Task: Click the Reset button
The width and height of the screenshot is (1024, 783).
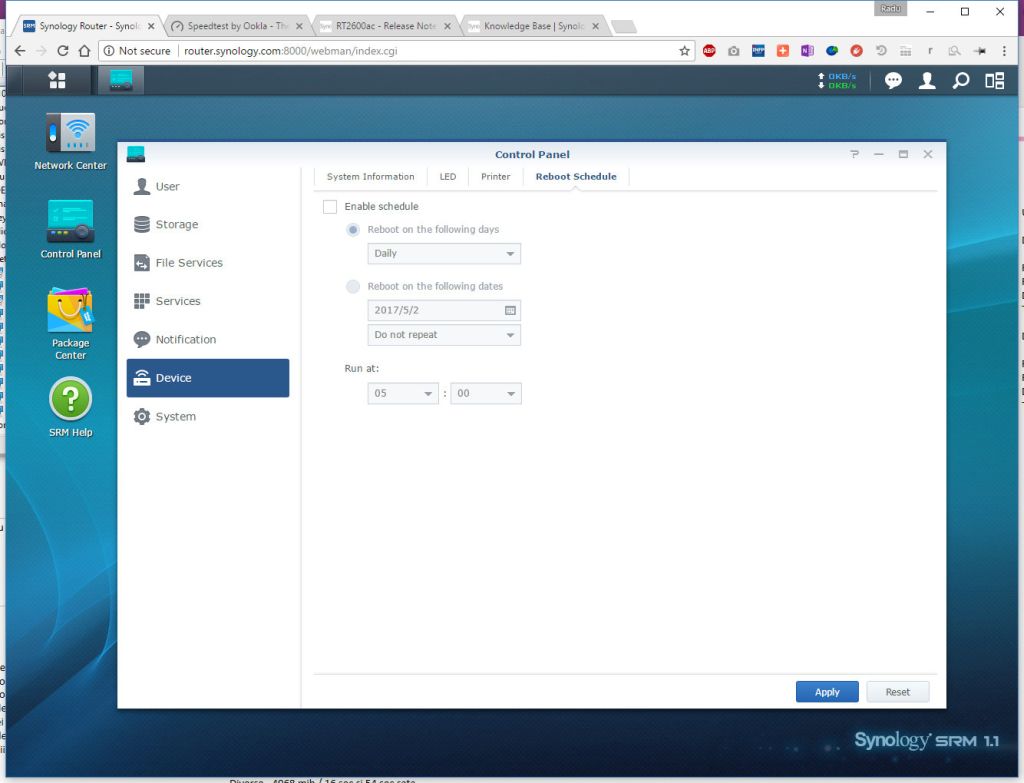Action: point(897,692)
